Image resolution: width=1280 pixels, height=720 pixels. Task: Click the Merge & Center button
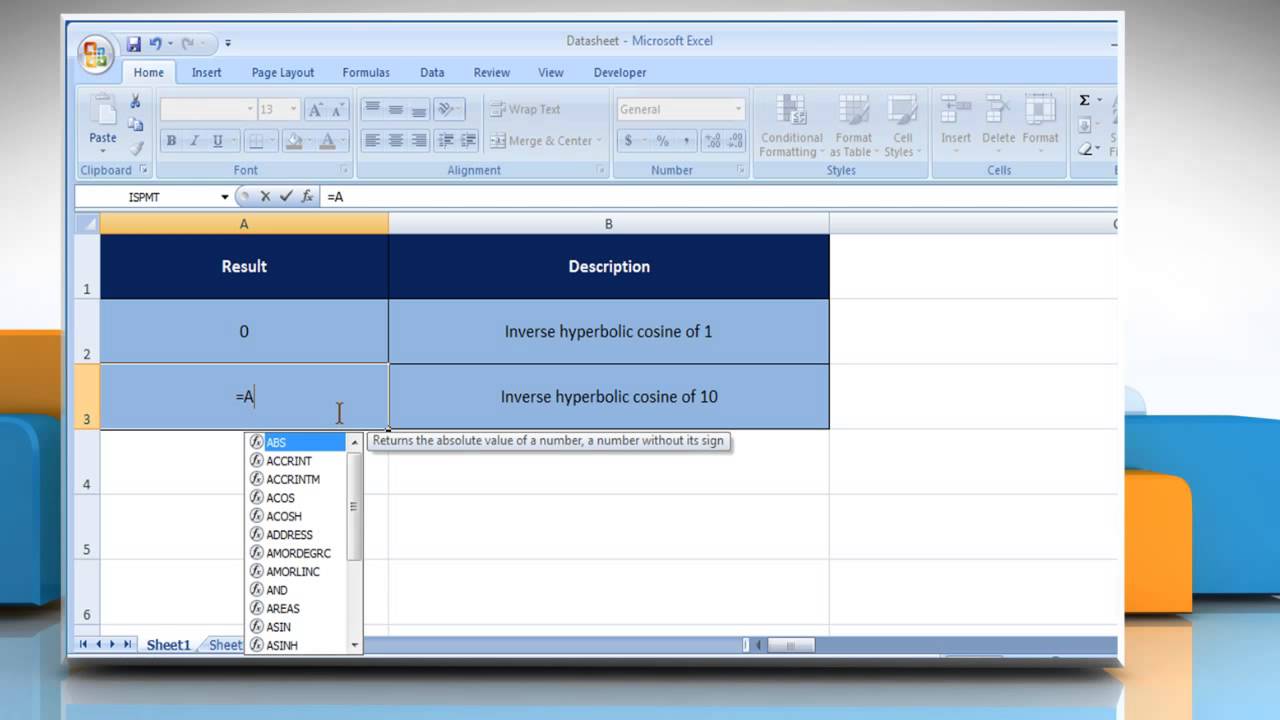tap(546, 141)
